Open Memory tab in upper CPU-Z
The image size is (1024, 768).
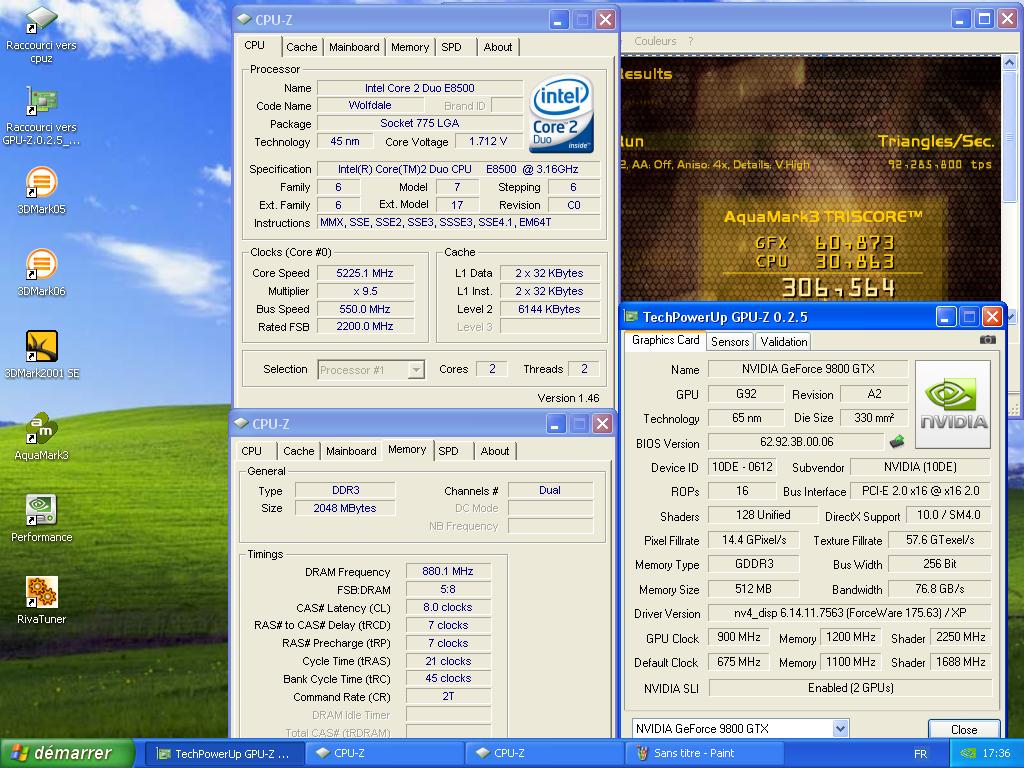click(409, 47)
